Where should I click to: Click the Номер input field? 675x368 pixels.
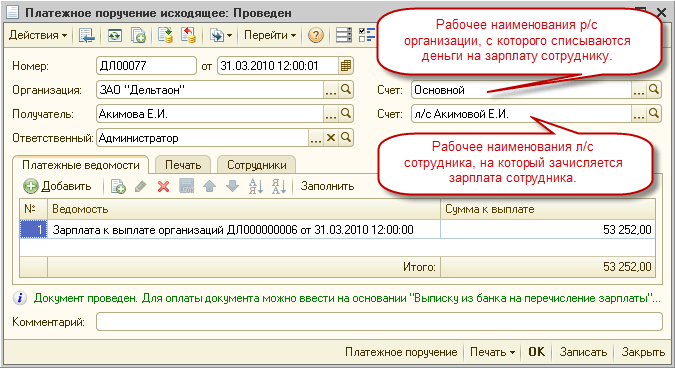click(146, 66)
